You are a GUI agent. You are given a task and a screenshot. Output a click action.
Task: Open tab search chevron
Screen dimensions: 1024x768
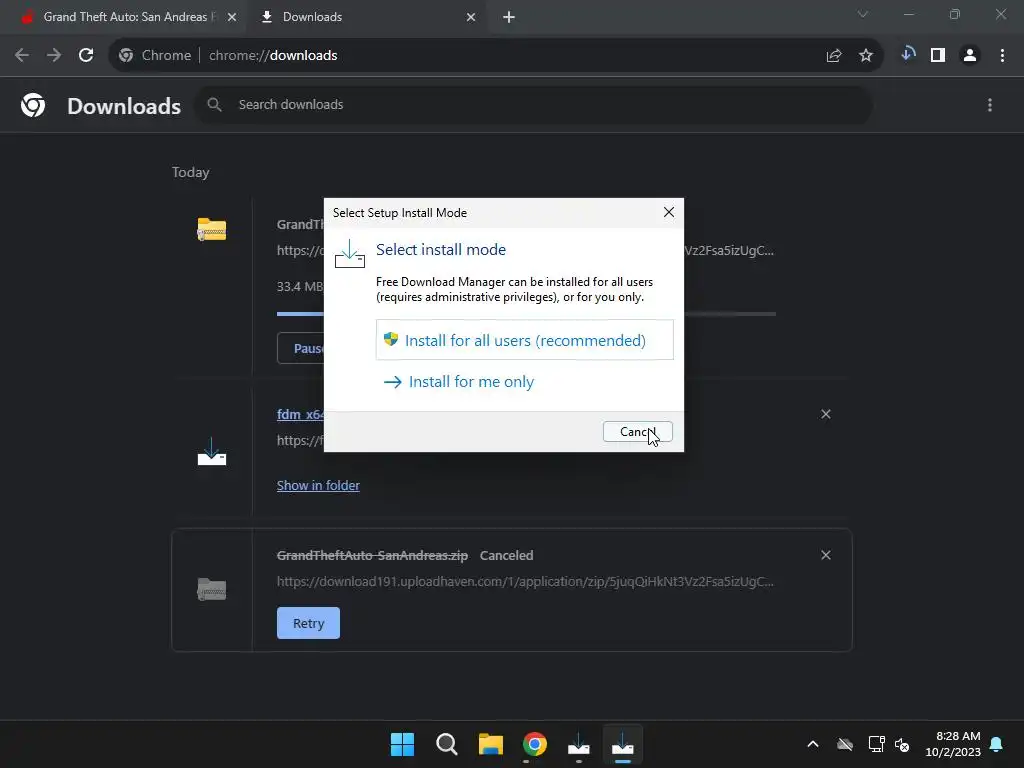(x=862, y=14)
